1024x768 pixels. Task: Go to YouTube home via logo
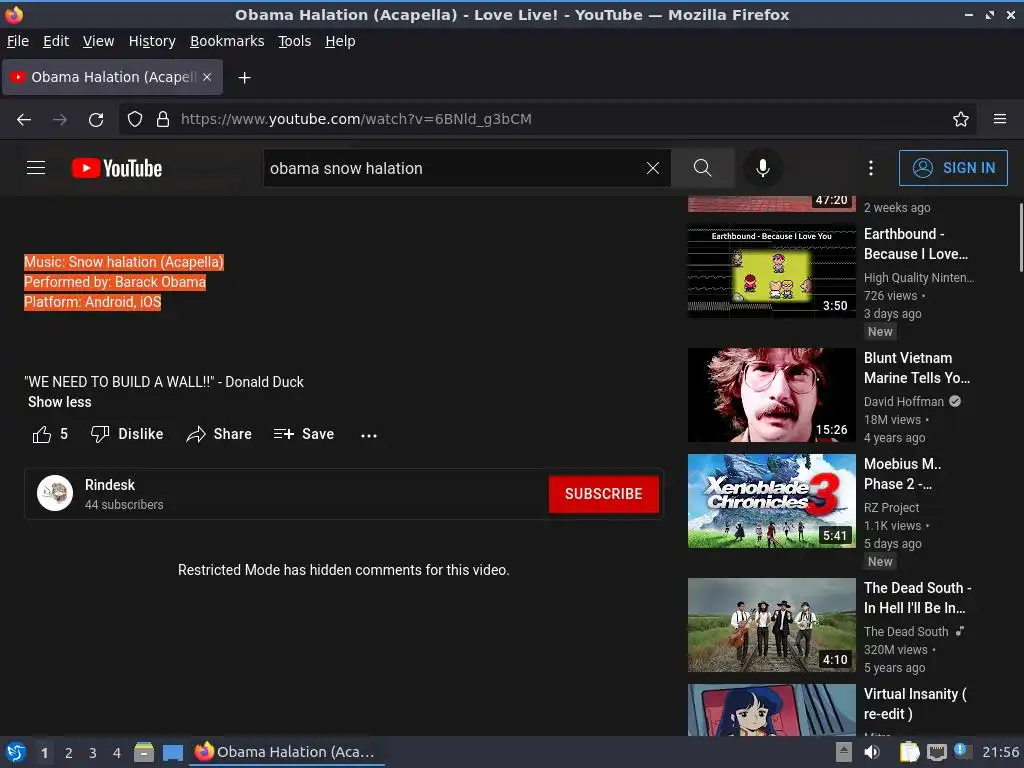pyautogui.click(x=117, y=168)
